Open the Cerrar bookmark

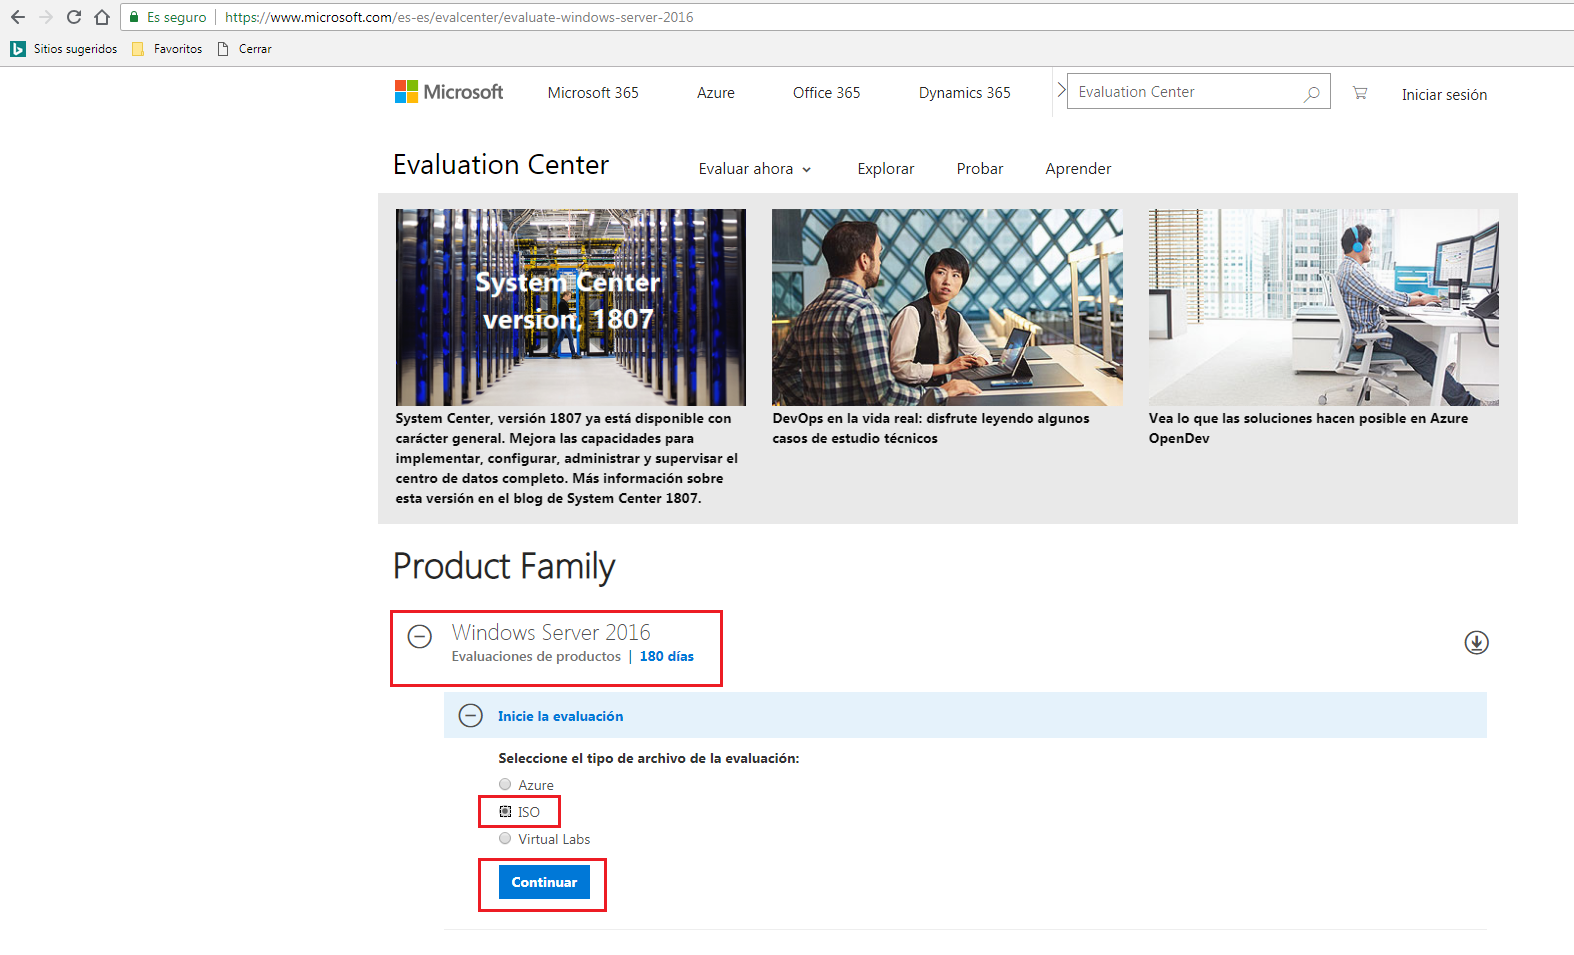[245, 49]
